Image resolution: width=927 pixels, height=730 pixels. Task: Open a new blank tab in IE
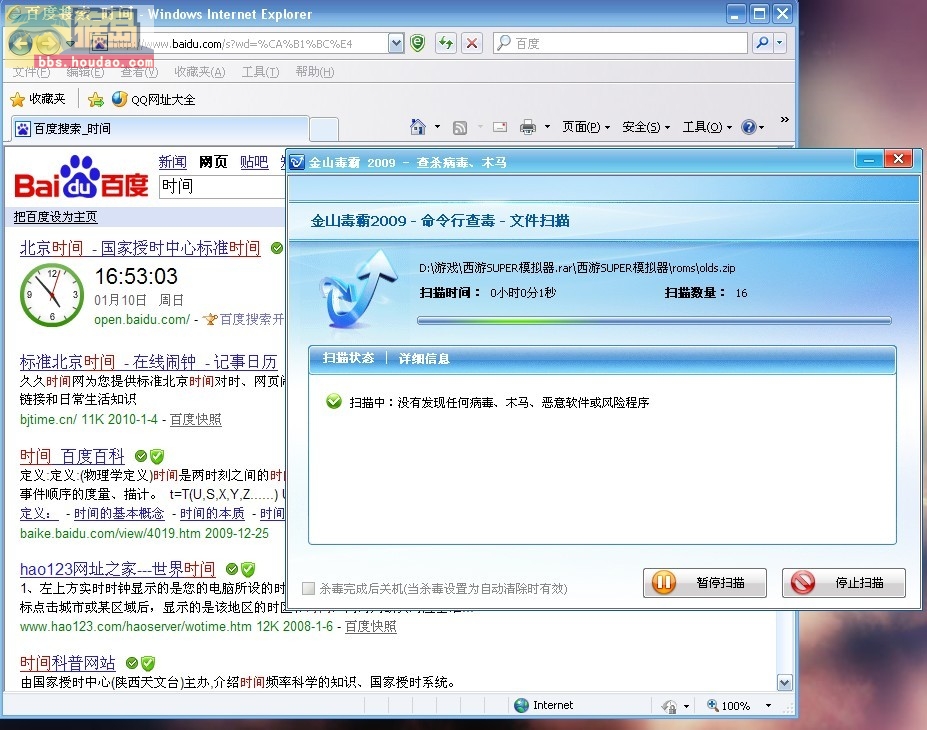pyautogui.click(x=324, y=129)
